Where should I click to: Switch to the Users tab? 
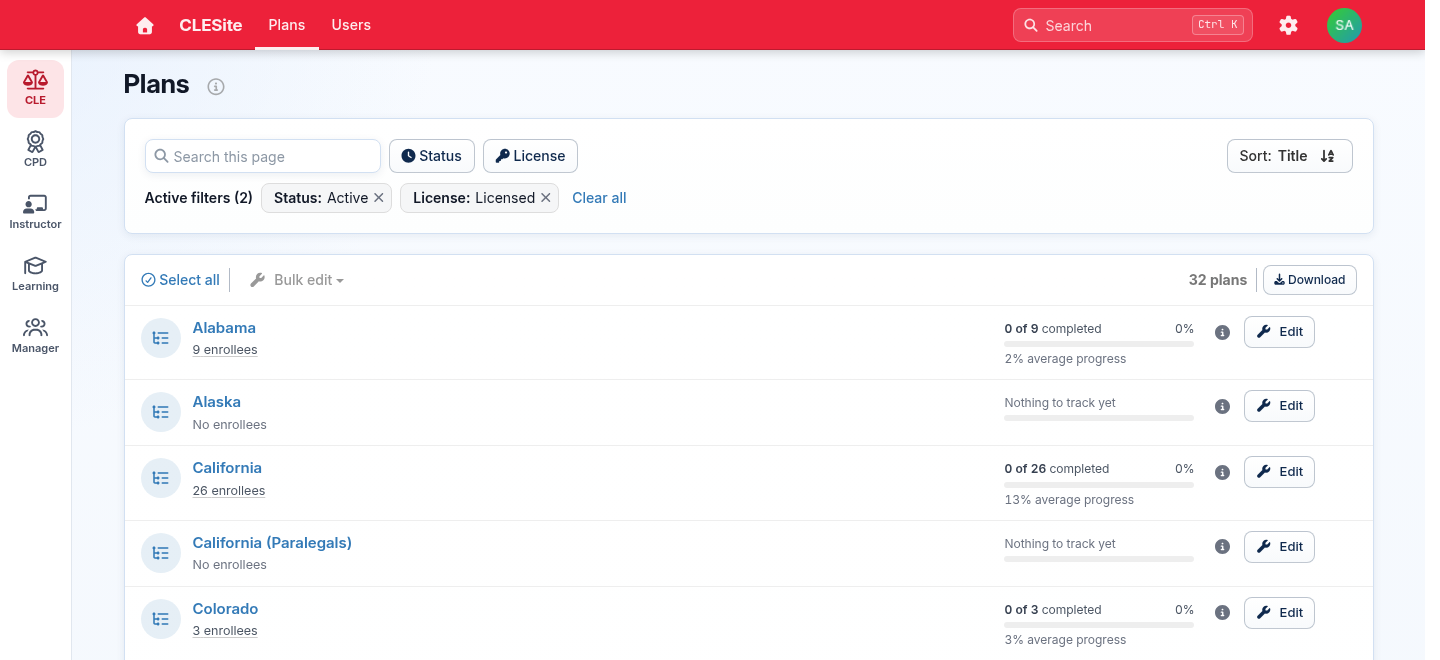[x=351, y=25]
